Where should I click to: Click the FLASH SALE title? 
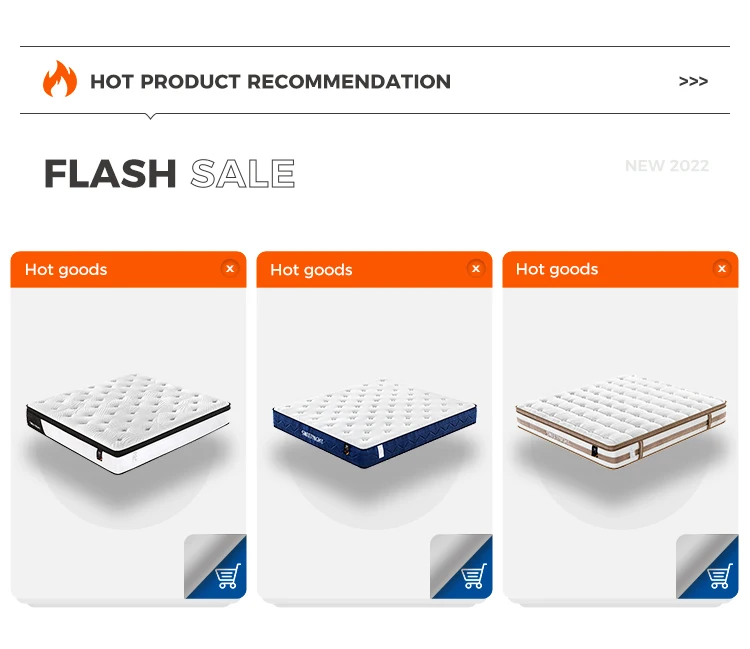(169, 174)
